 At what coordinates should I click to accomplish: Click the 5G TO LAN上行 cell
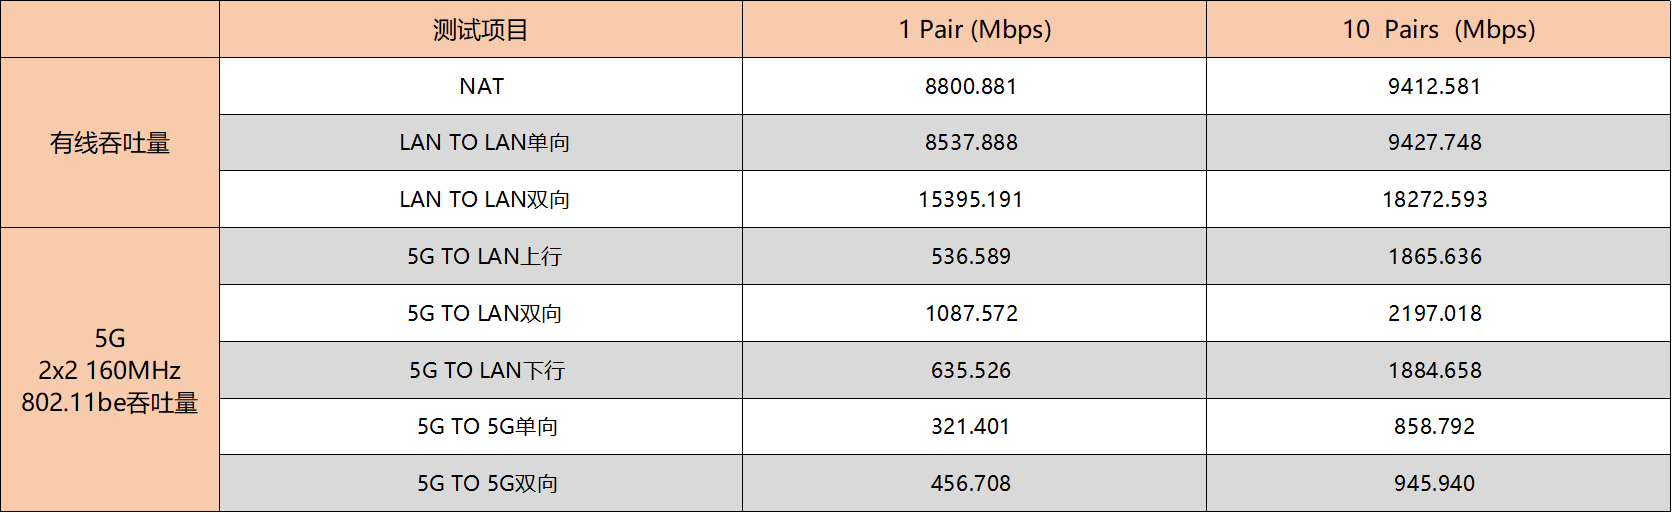[x=484, y=257]
